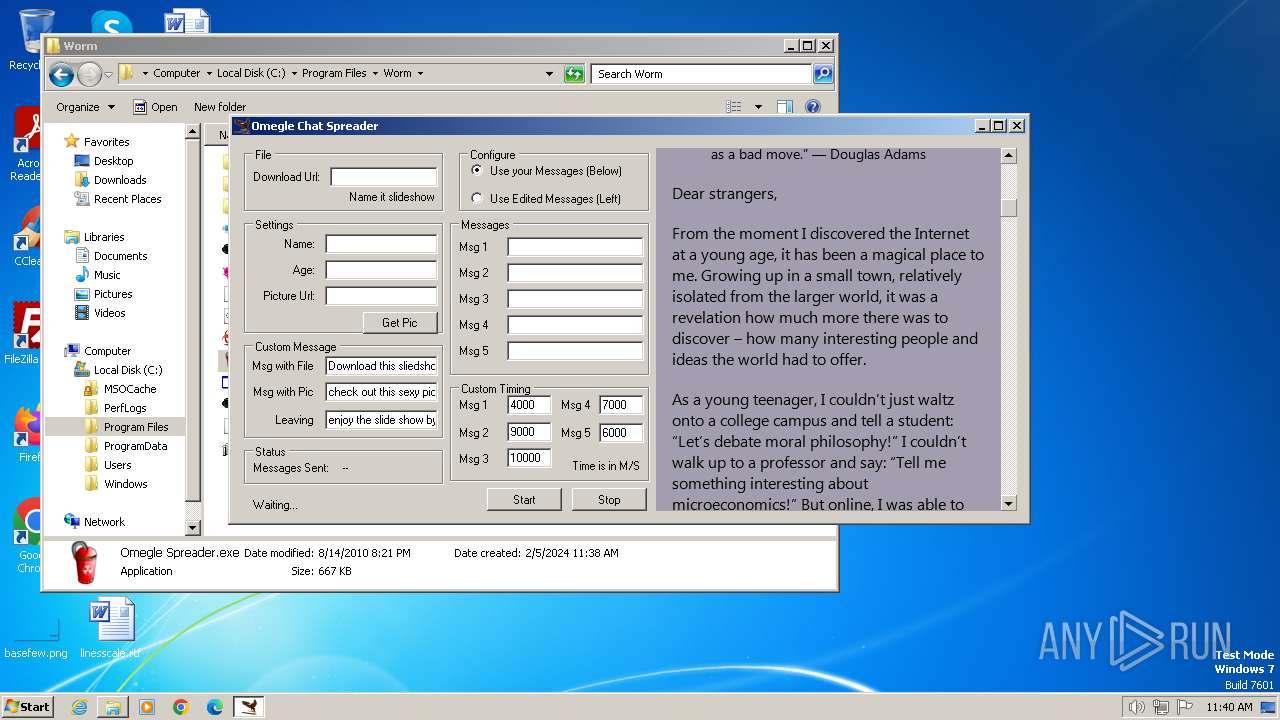Screen dimensions: 1280x720
Task: Click the 'Msg with File' text field
Action: [381, 366]
